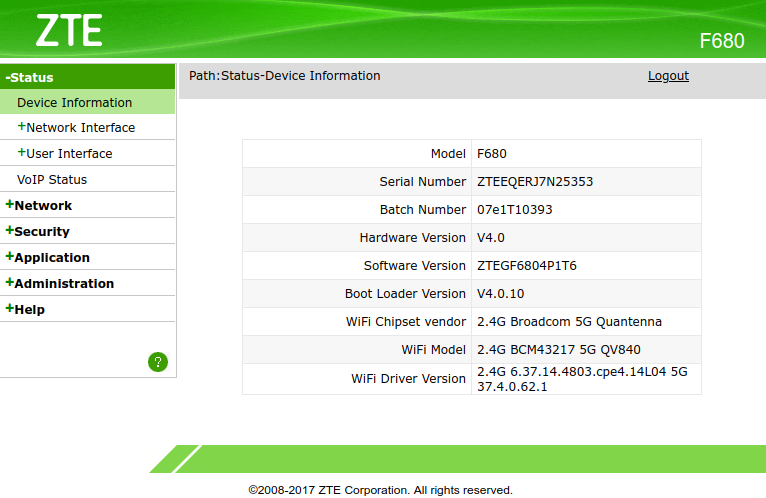
Task: Click the WiFi Model label
Action: coord(433,349)
